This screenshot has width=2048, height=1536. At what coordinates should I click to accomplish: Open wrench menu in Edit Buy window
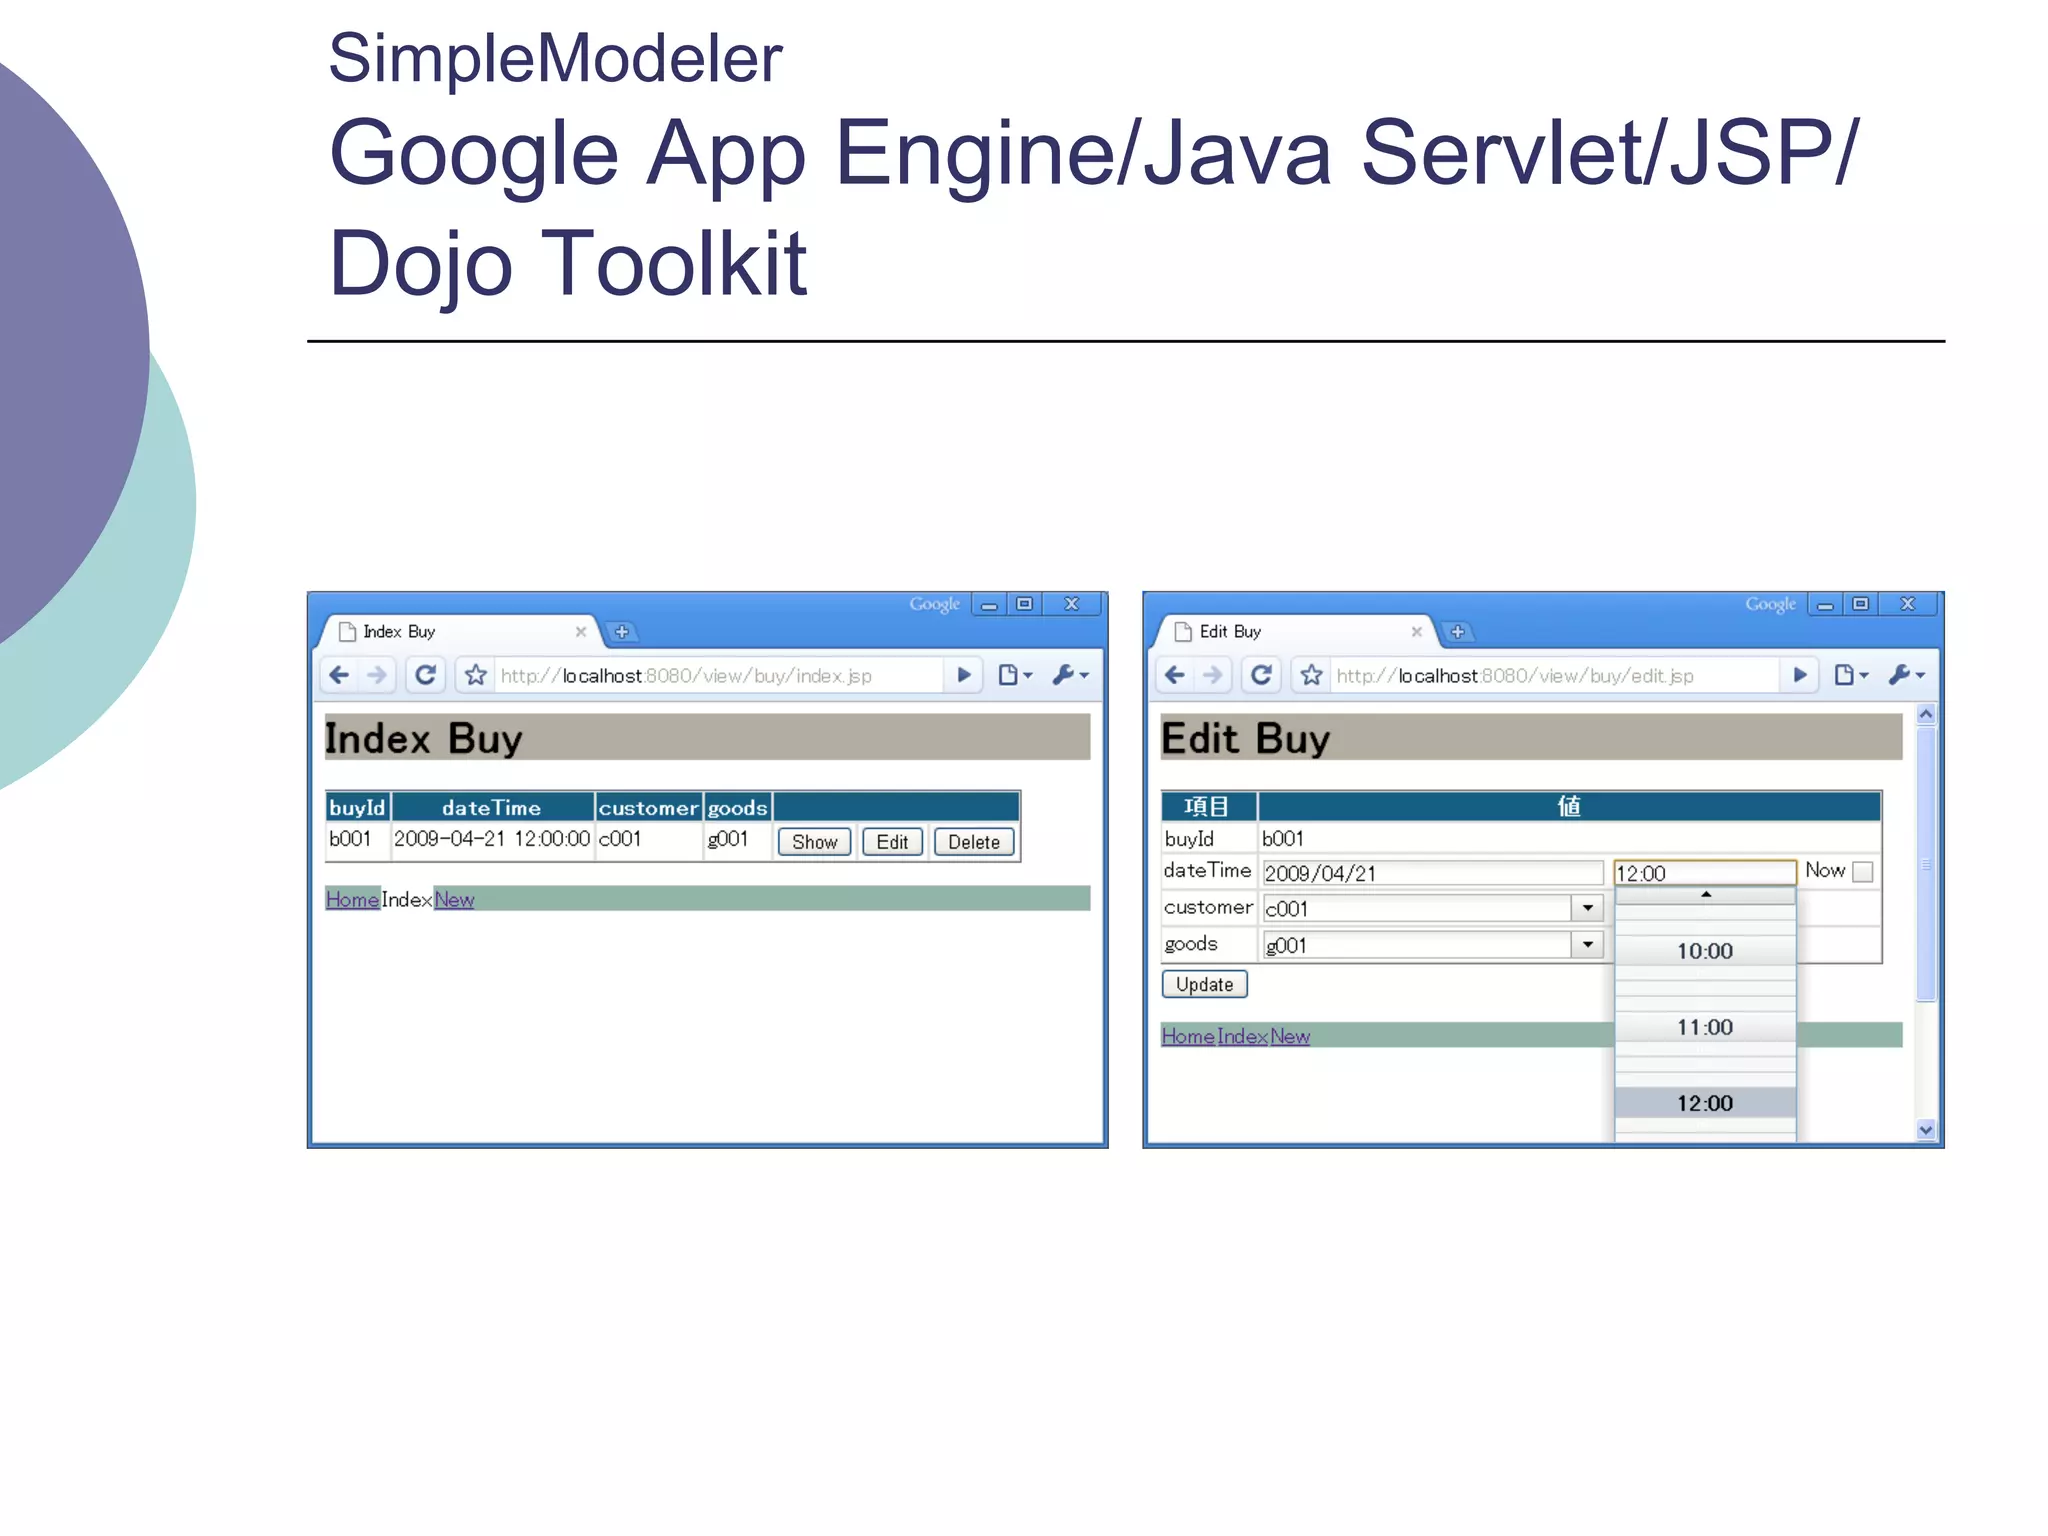(x=1906, y=675)
